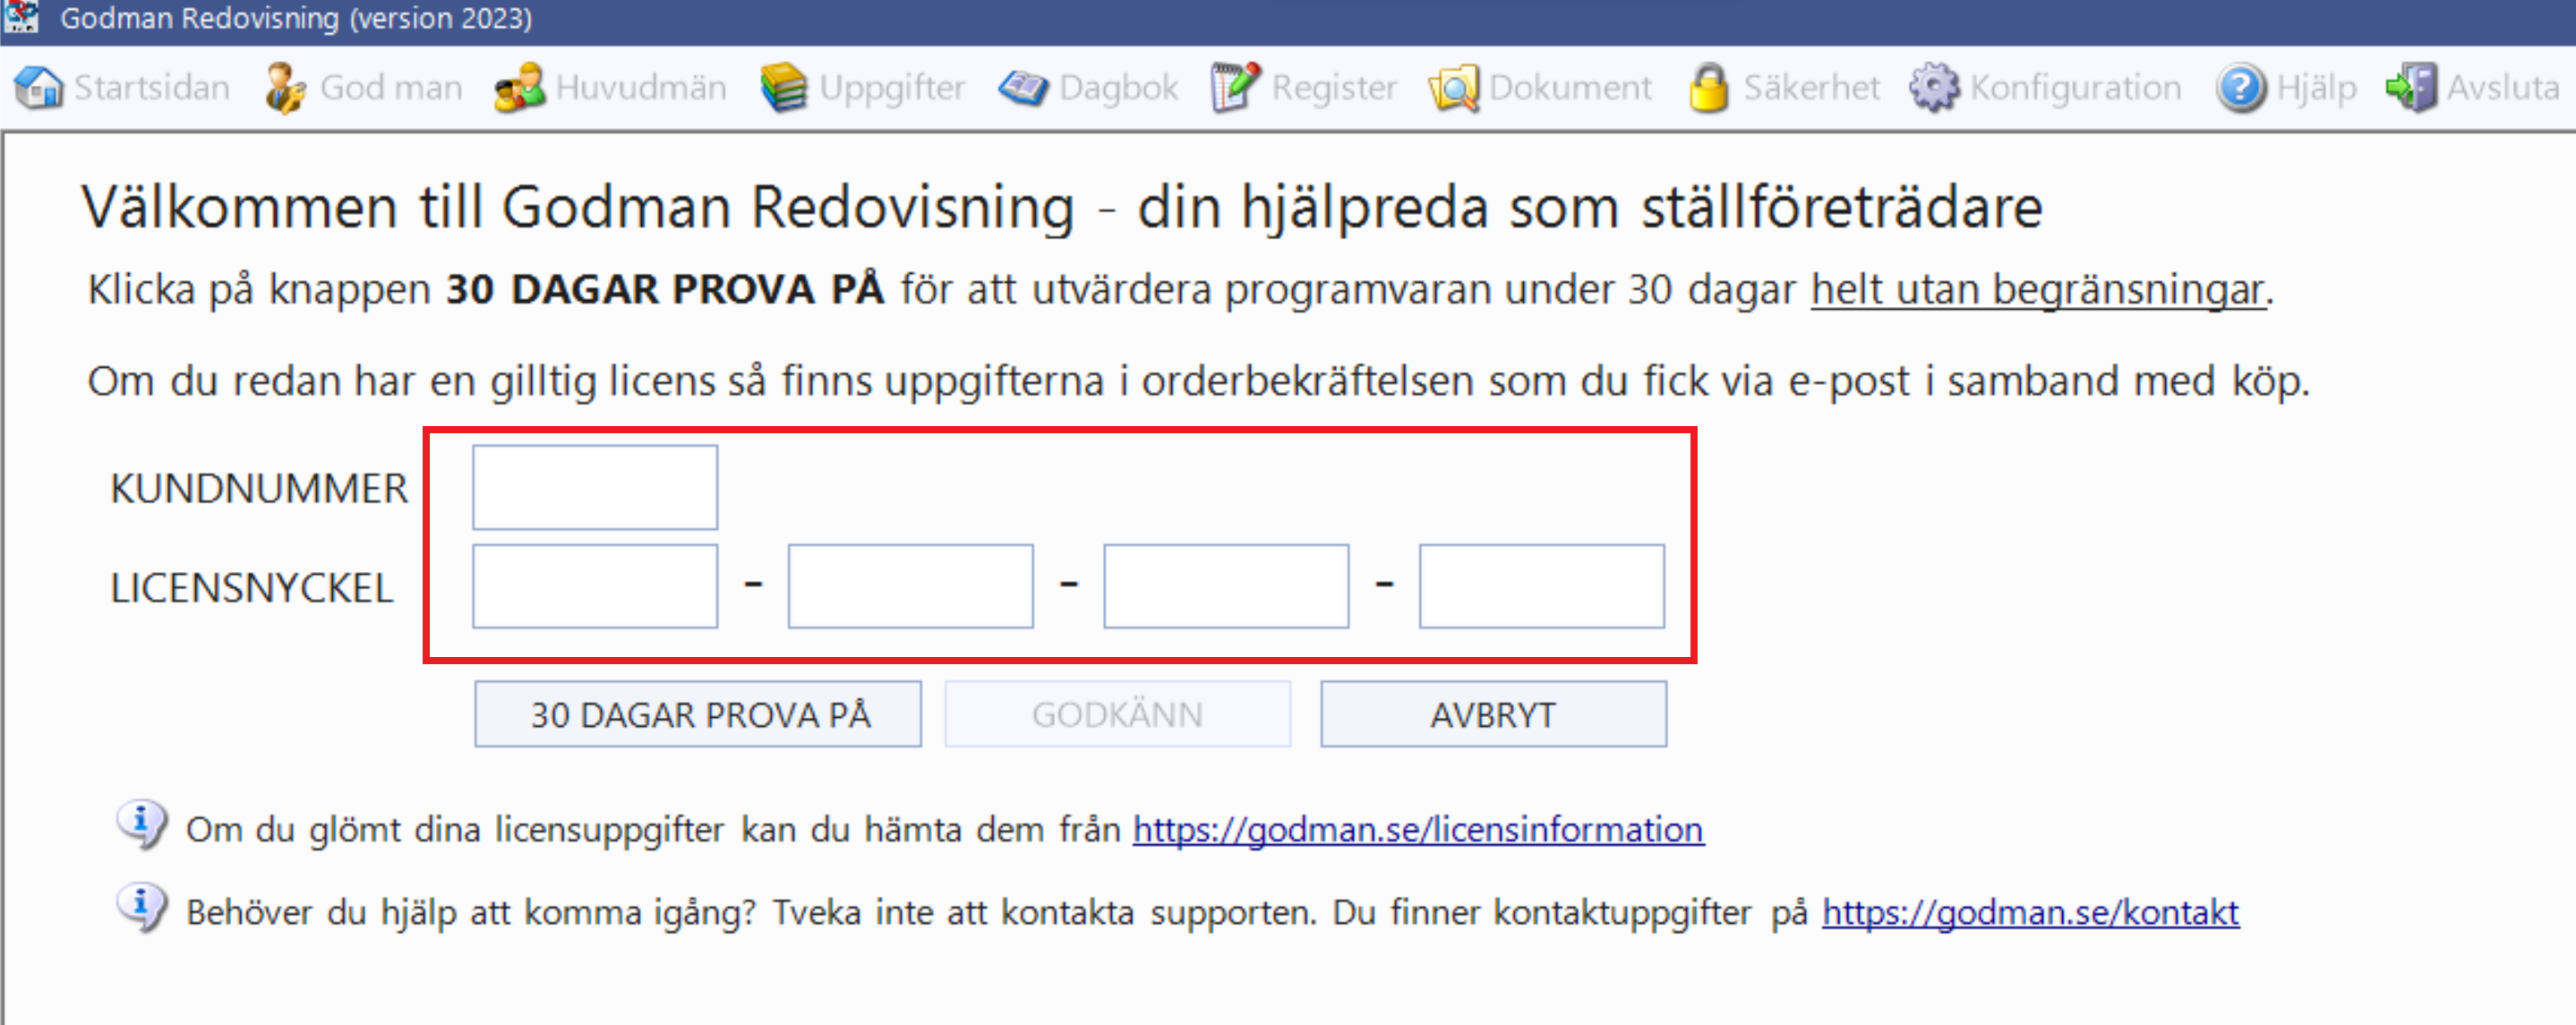Open the godman.se/kontakt link

(x=2030, y=912)
